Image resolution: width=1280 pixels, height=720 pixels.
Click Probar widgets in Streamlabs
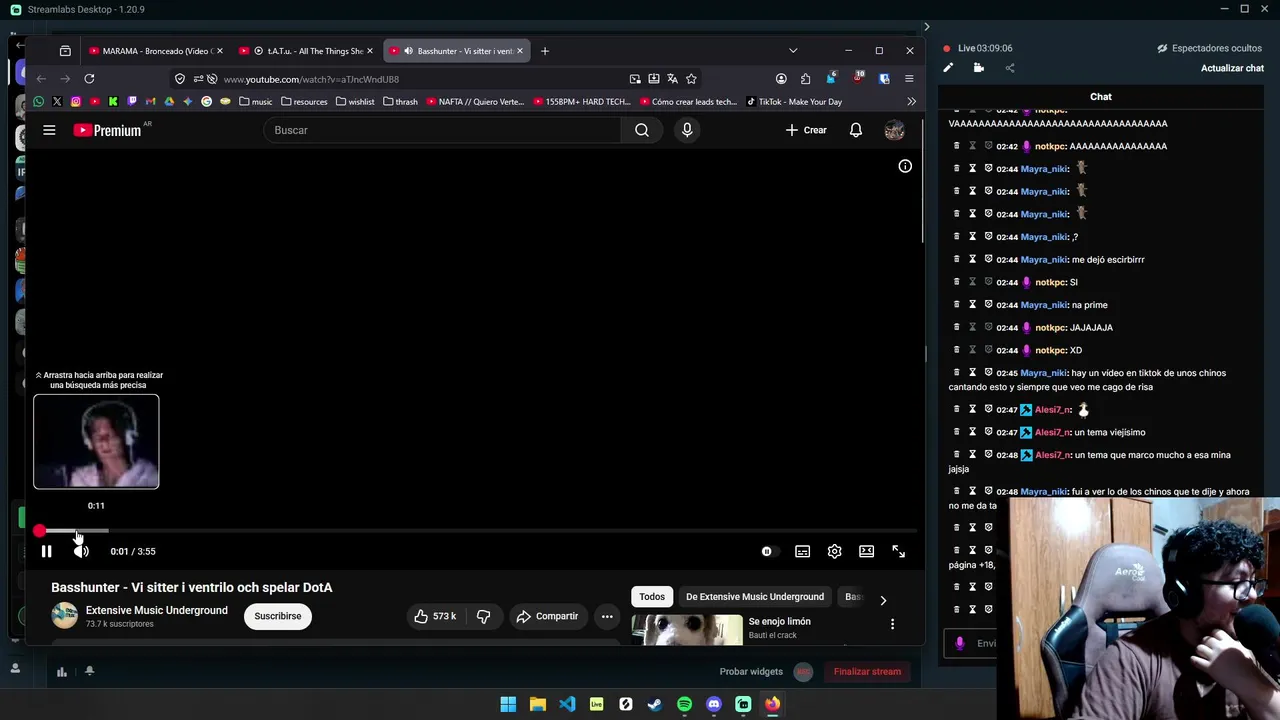pyautogui.click(x=750, y=672)
